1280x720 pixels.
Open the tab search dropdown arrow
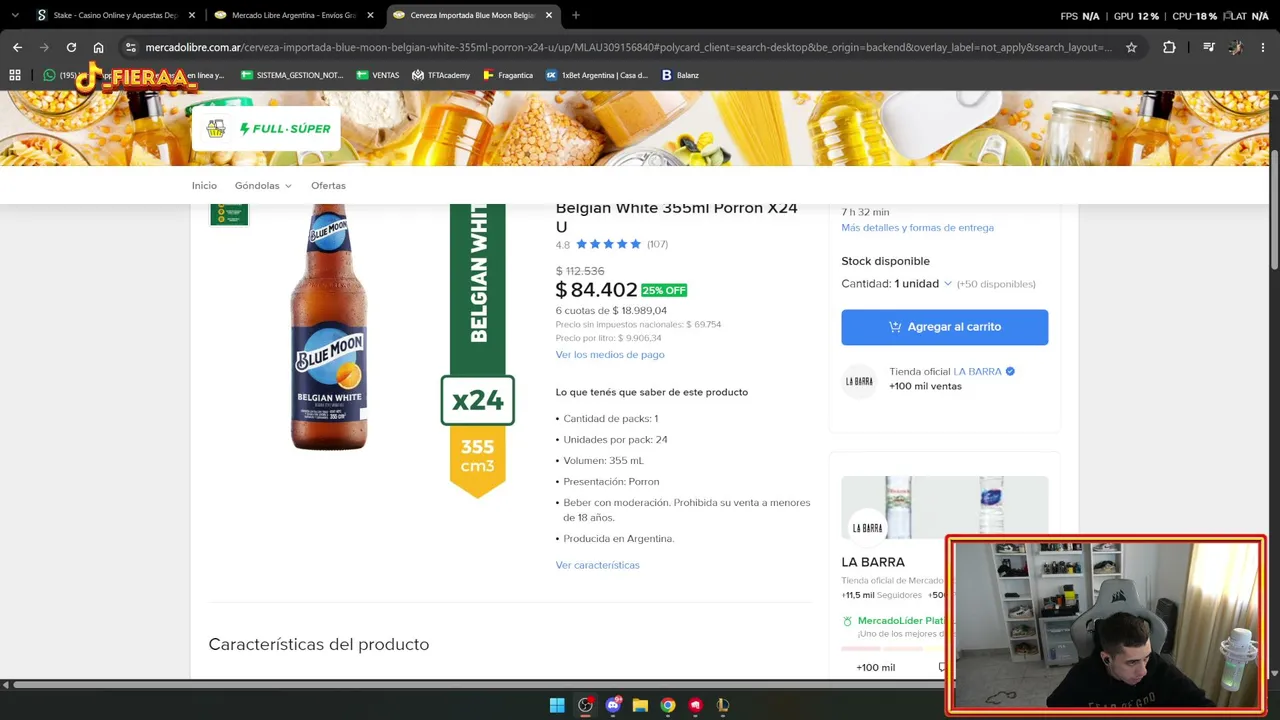tap(14, 15)
